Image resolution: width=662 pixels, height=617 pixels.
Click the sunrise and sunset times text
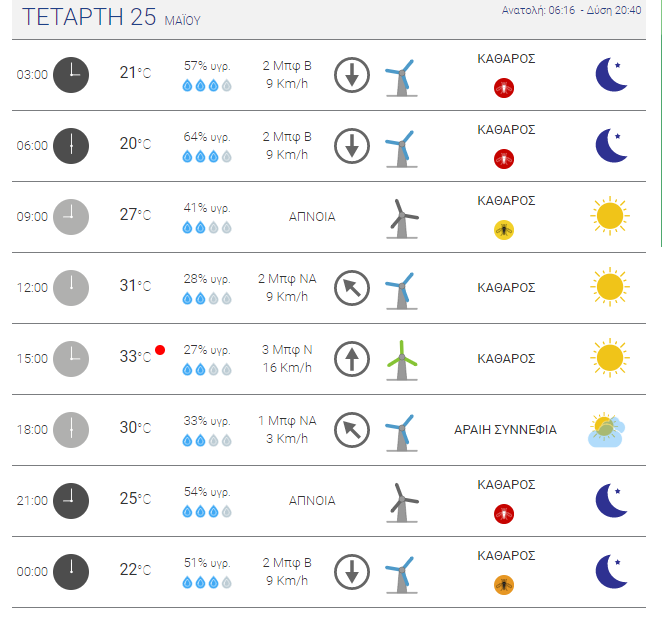tap(571, 10)
